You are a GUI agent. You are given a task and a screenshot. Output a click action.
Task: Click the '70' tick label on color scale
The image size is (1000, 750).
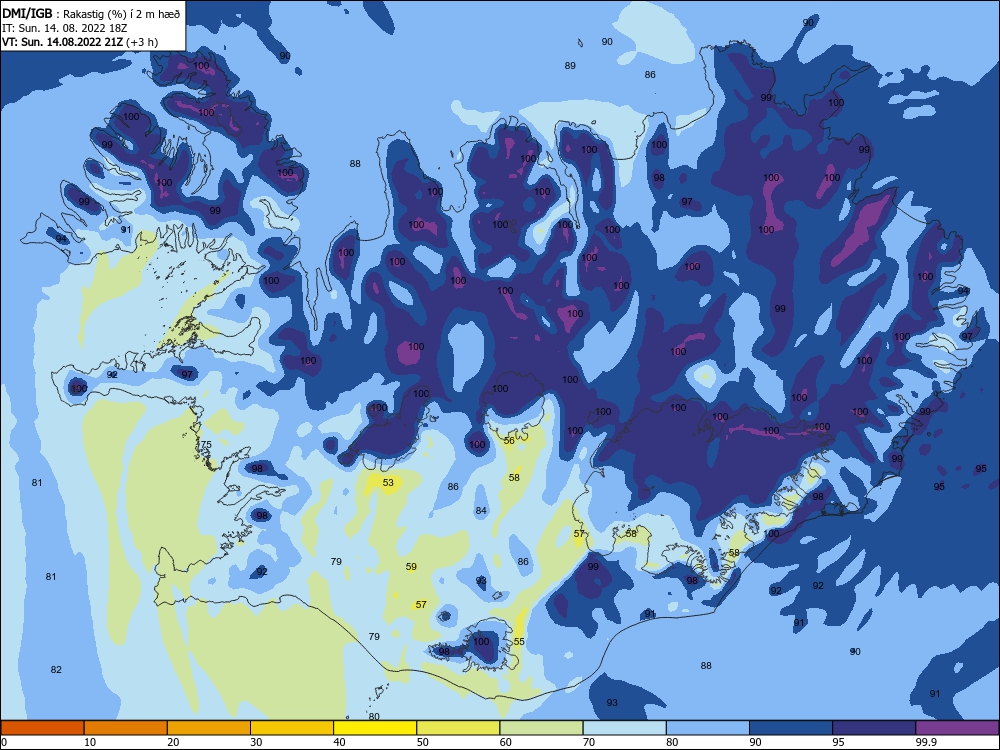[x=589, y=742]
